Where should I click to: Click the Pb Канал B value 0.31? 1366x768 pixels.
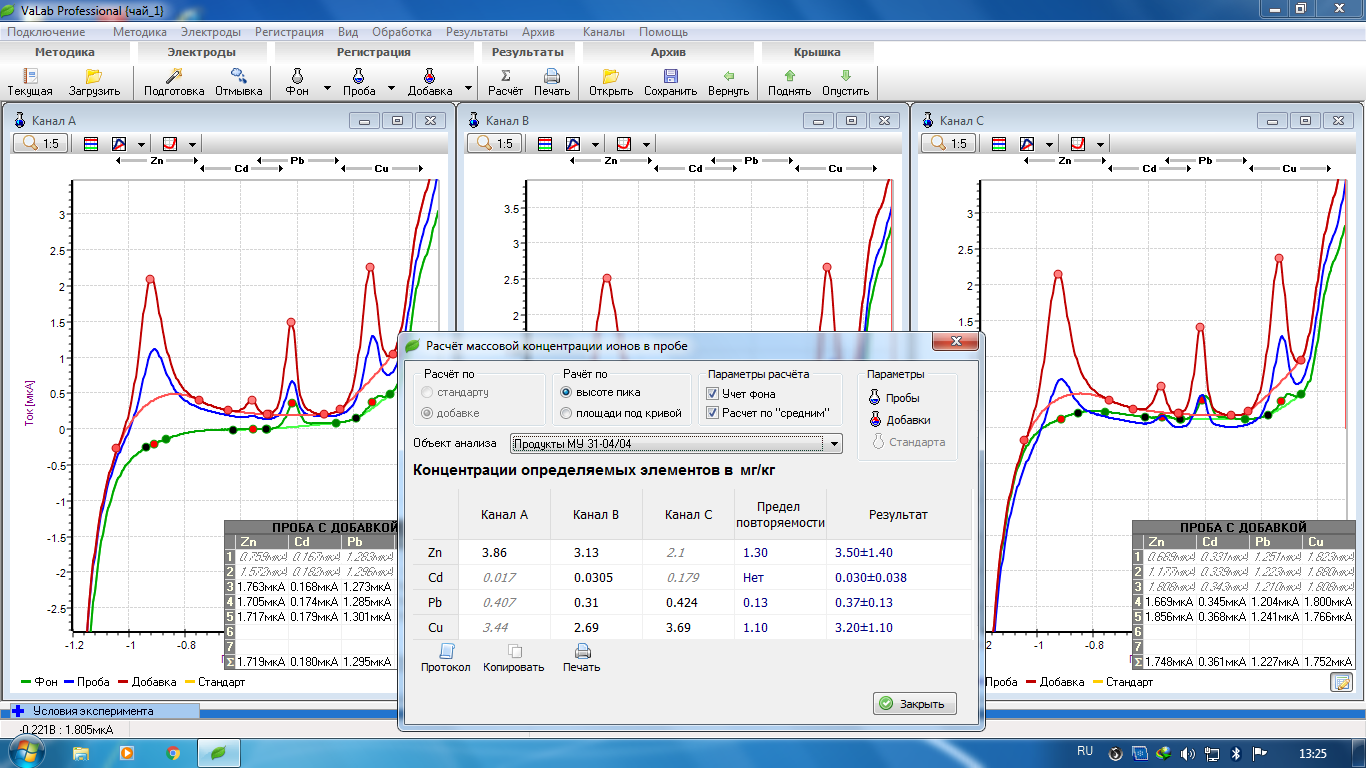click(x=585, y=603)
